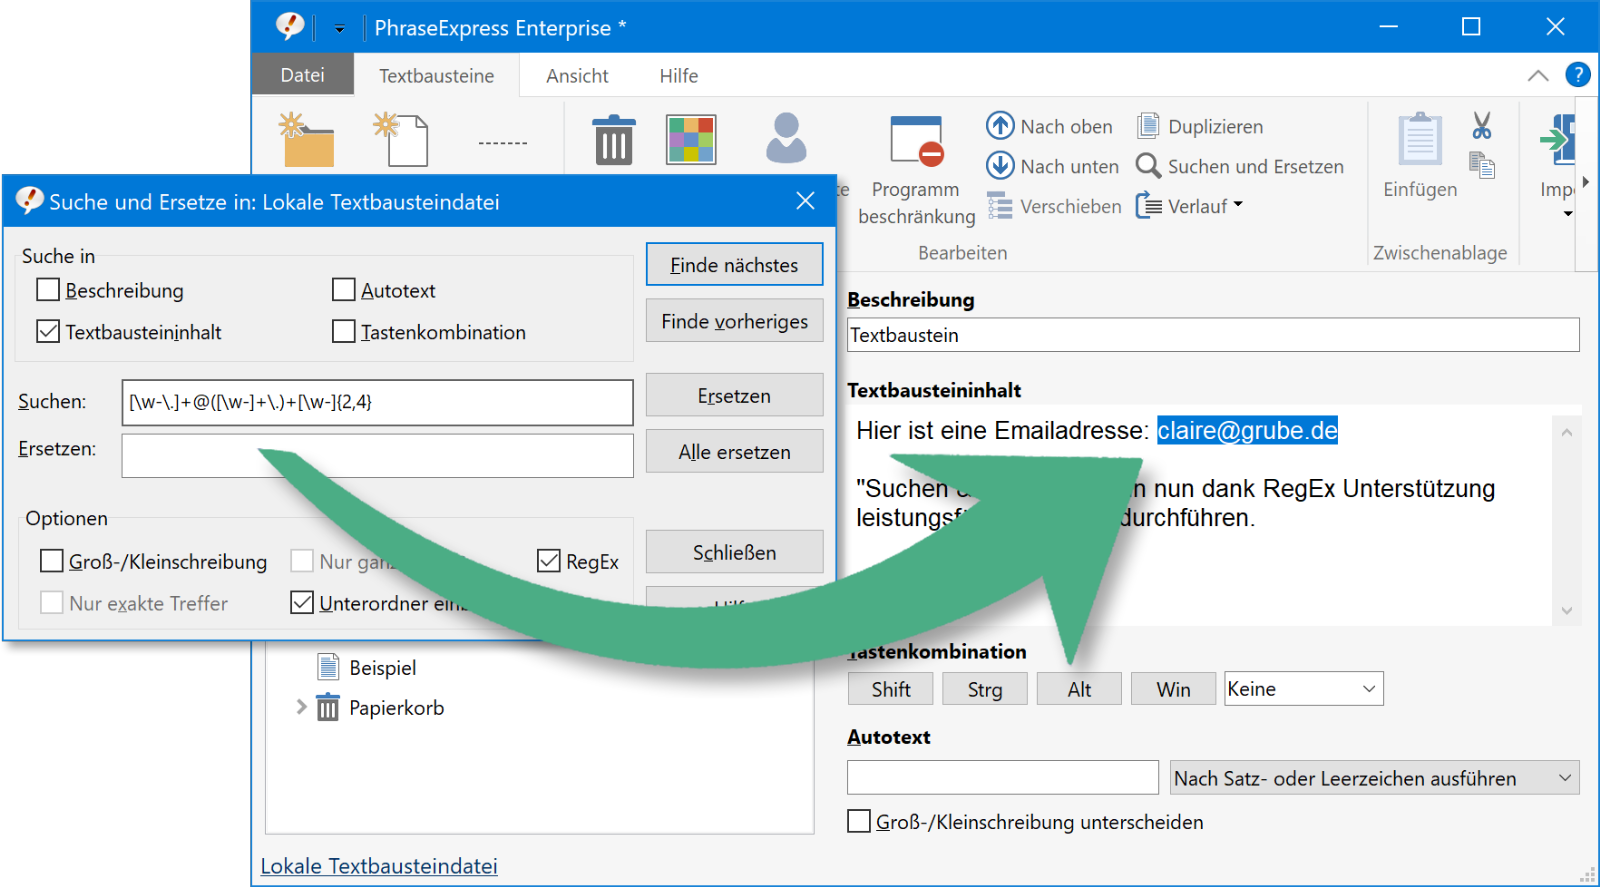Open quick access toolbar dropdown arrow
Screen dimensions: 1600x887
[340, 28]
